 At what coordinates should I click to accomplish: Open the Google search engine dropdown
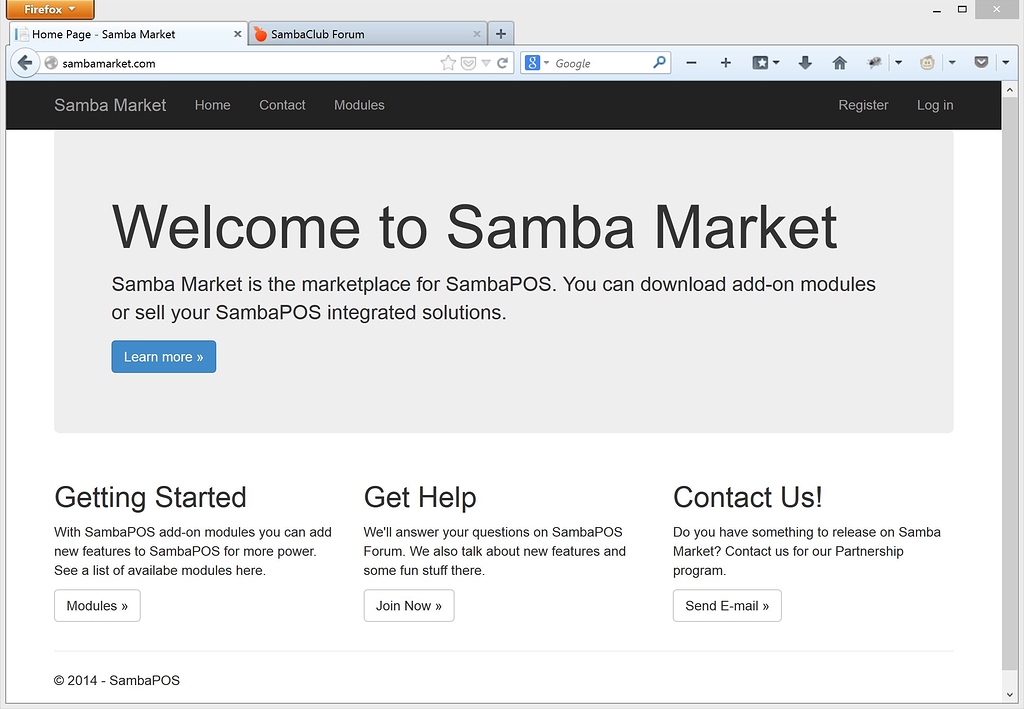(x=541, y=62)
